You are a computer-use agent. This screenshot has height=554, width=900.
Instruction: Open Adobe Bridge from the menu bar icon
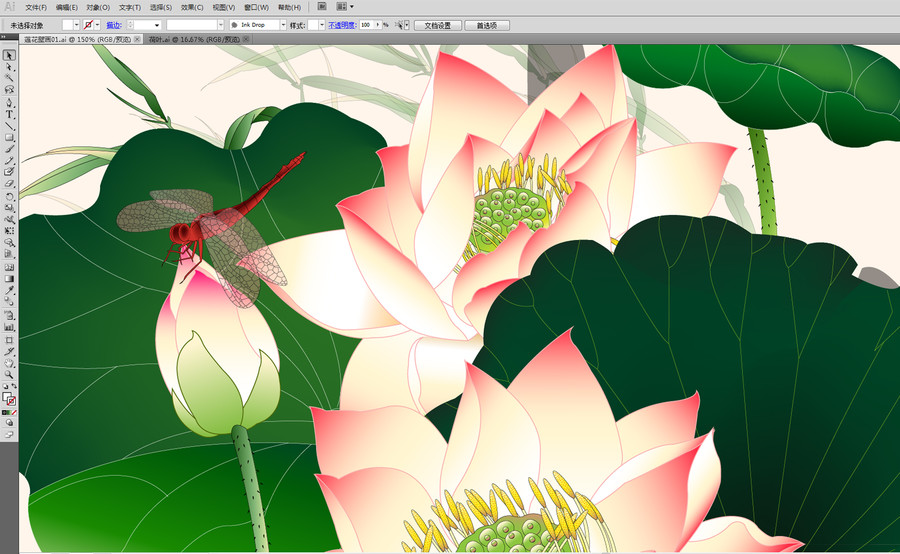pyautogui.click(x=322, y=7)
